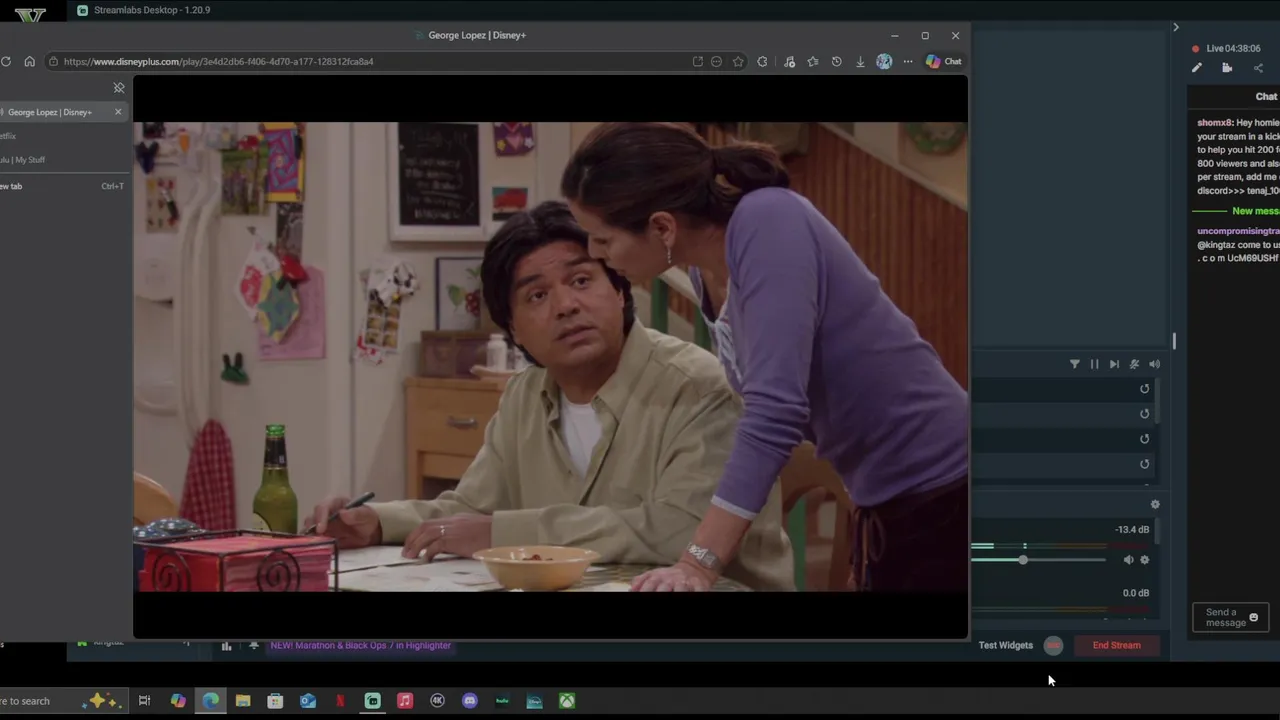
Task: Mute event alerts with the crossed-out icon
Action: point(1134,364)
